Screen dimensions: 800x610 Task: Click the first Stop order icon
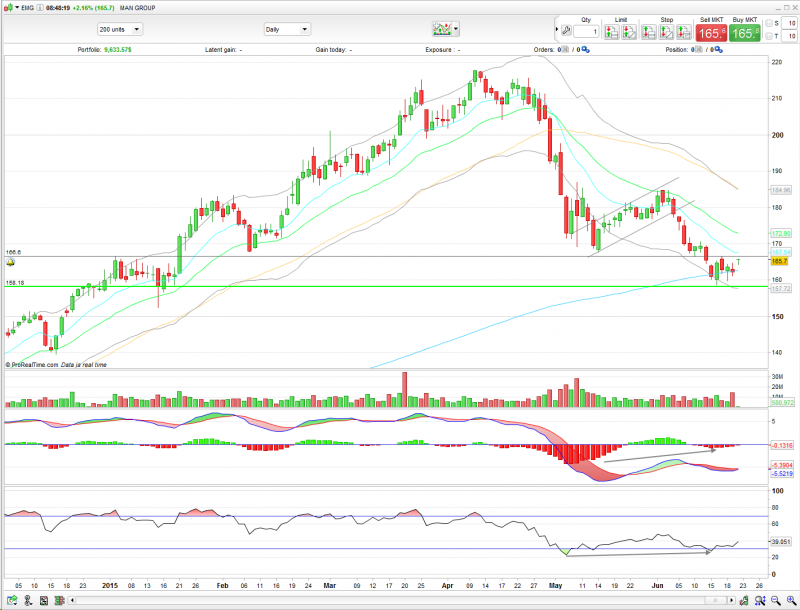click(x=650, y=33)
